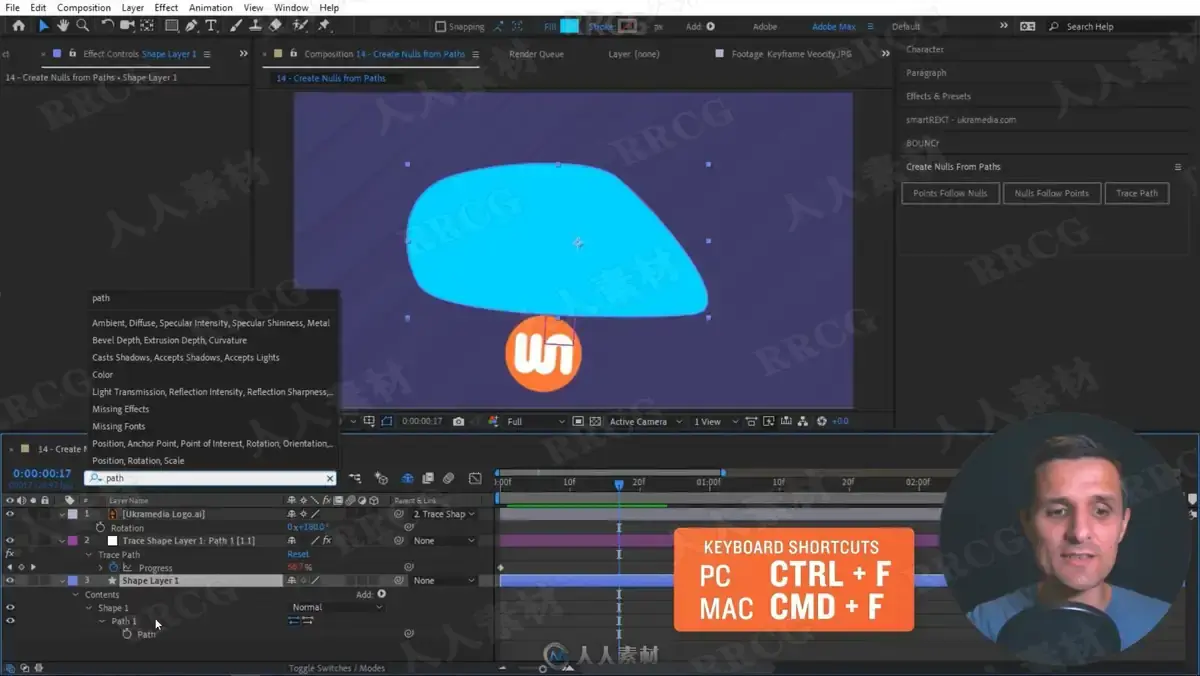Click Toggle Switches / Modes
Screen dimensions: 1200x676
pos(337,668)
